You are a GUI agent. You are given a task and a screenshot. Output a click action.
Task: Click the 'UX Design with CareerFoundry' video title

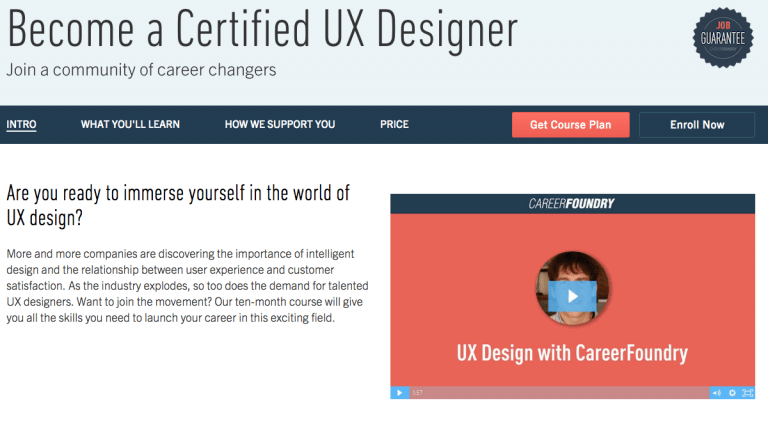click(572, 353)
